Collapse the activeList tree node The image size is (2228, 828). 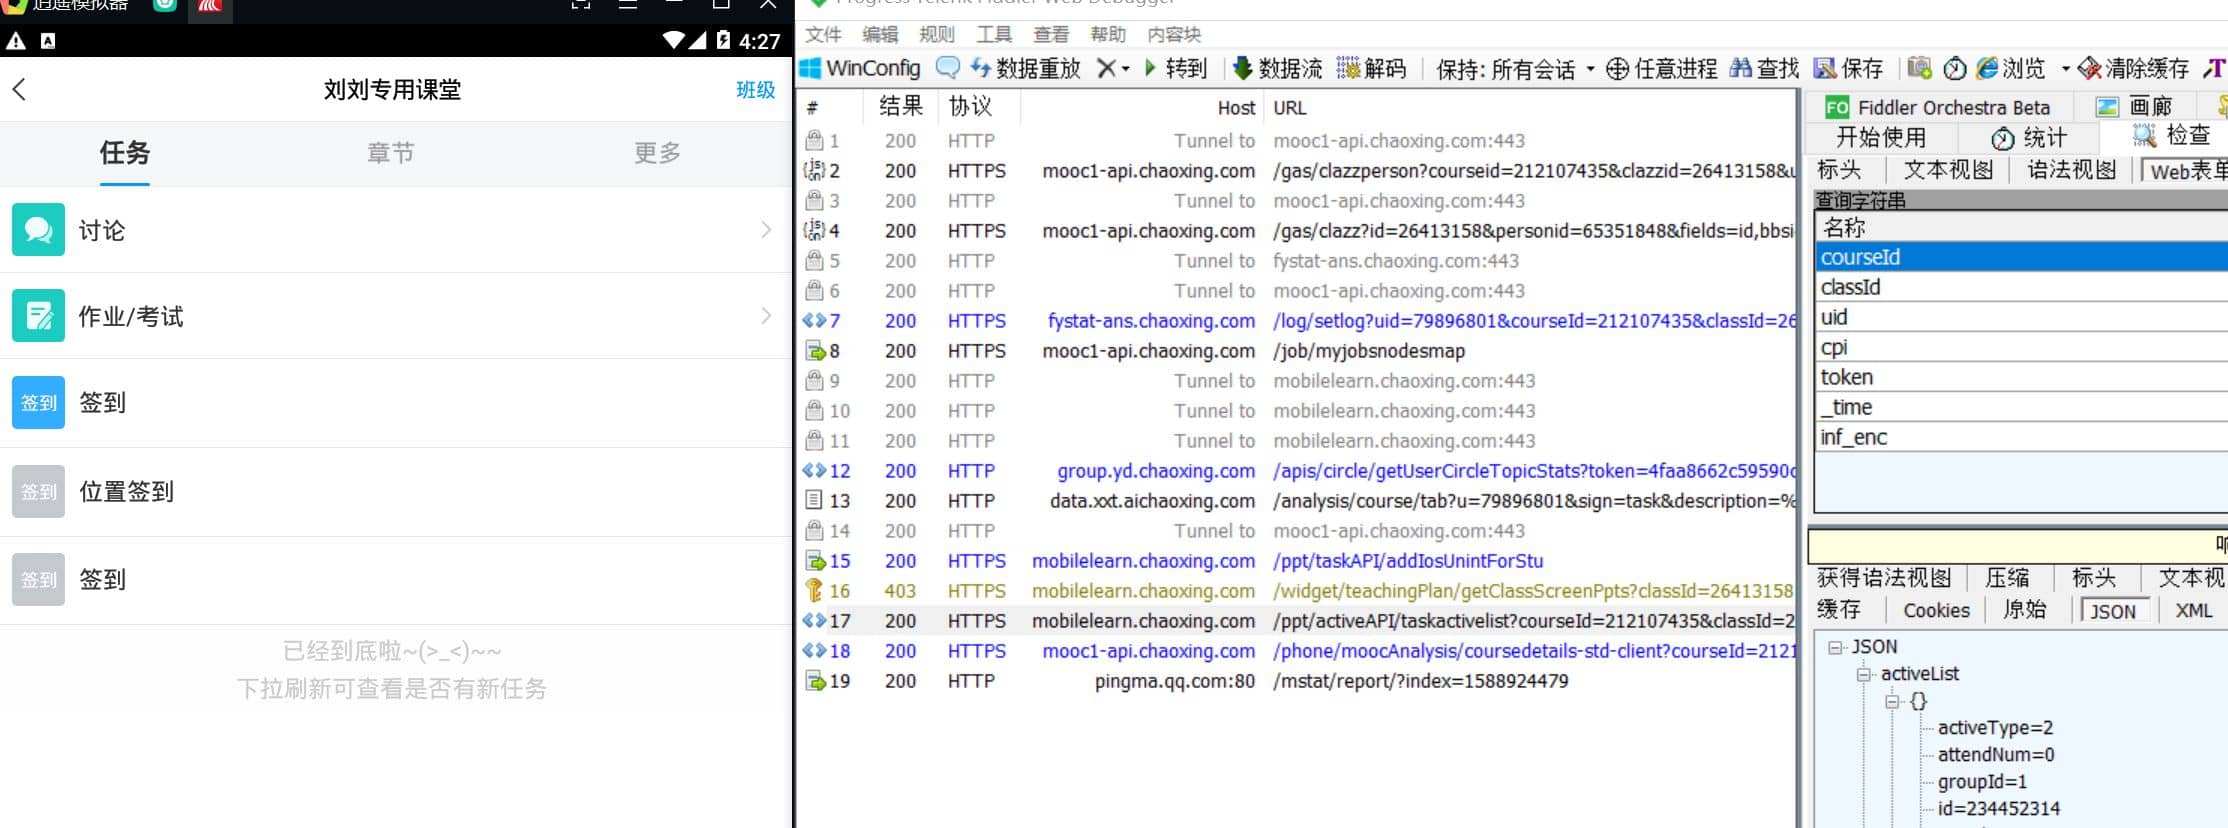point(1864,674)
